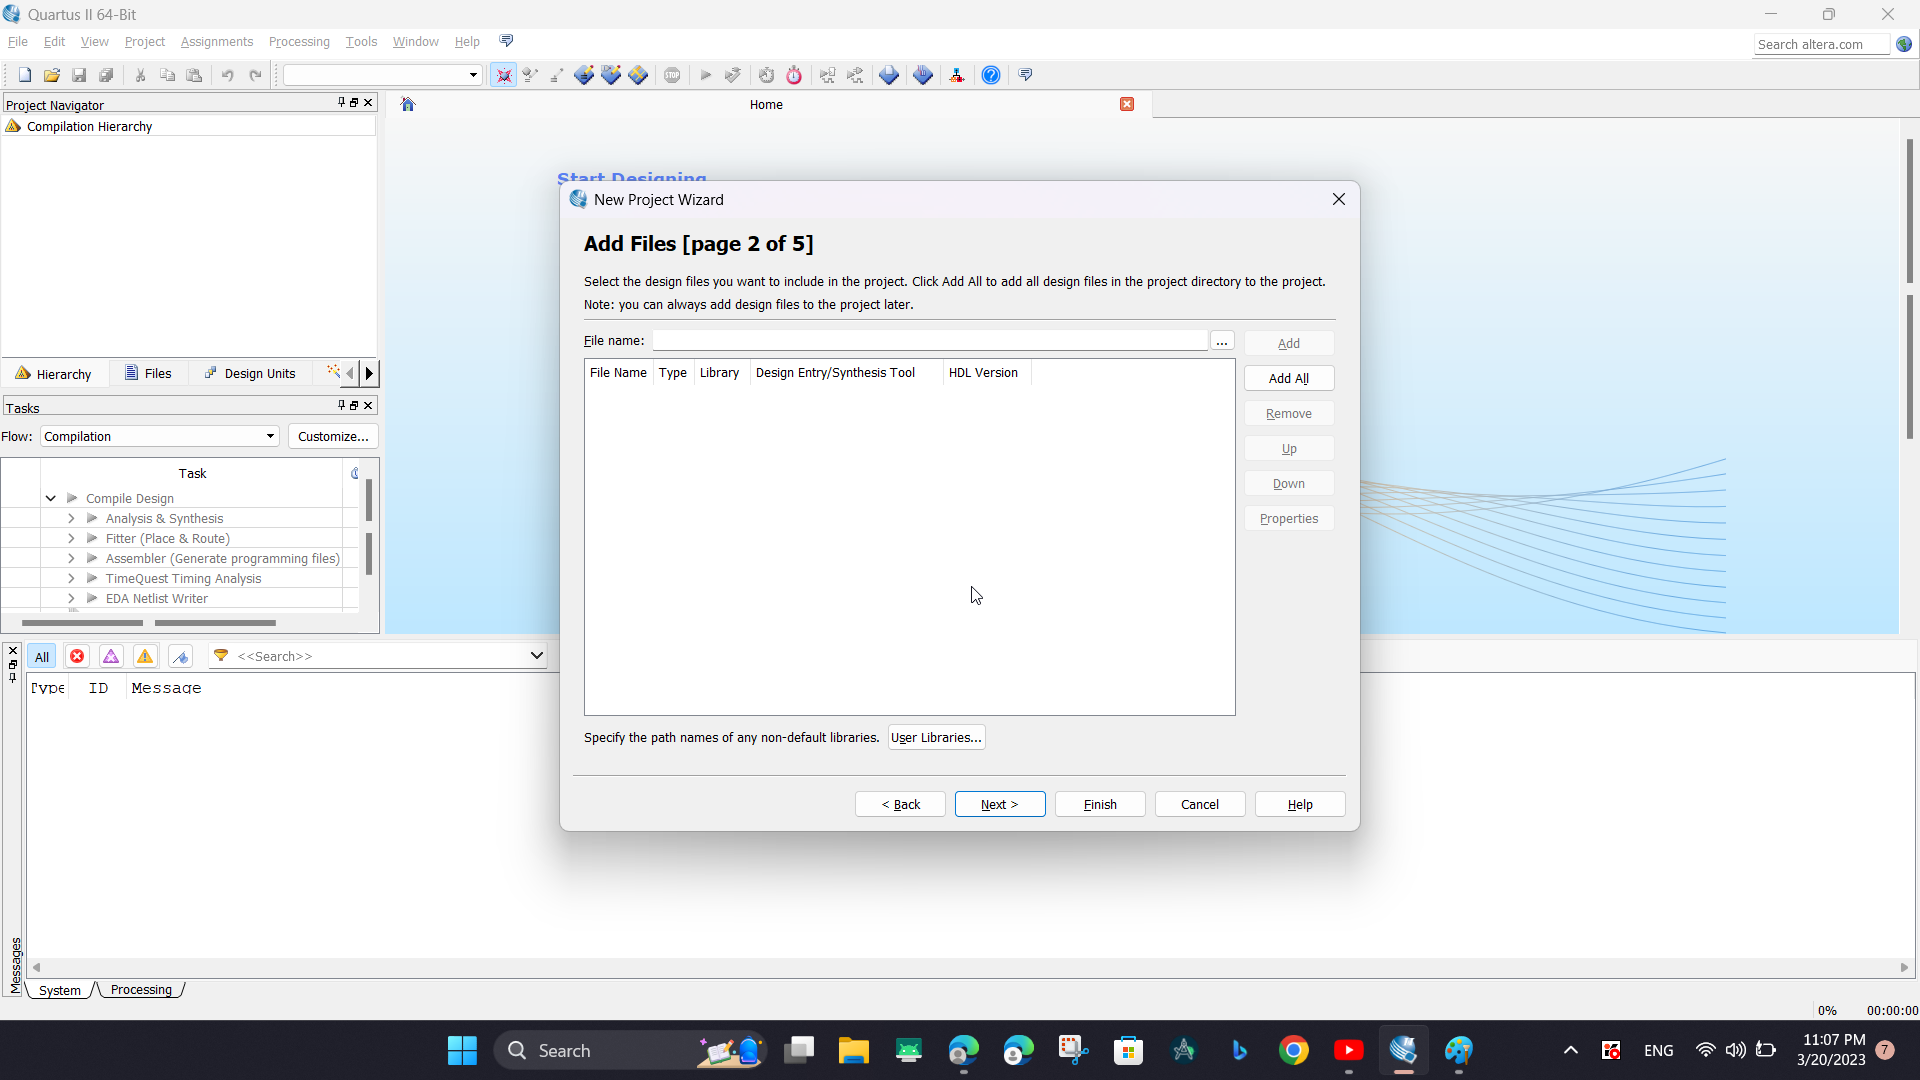Open a new file with the toolbar icon
Screen dimensions: 1920x1080
(24, 74)
